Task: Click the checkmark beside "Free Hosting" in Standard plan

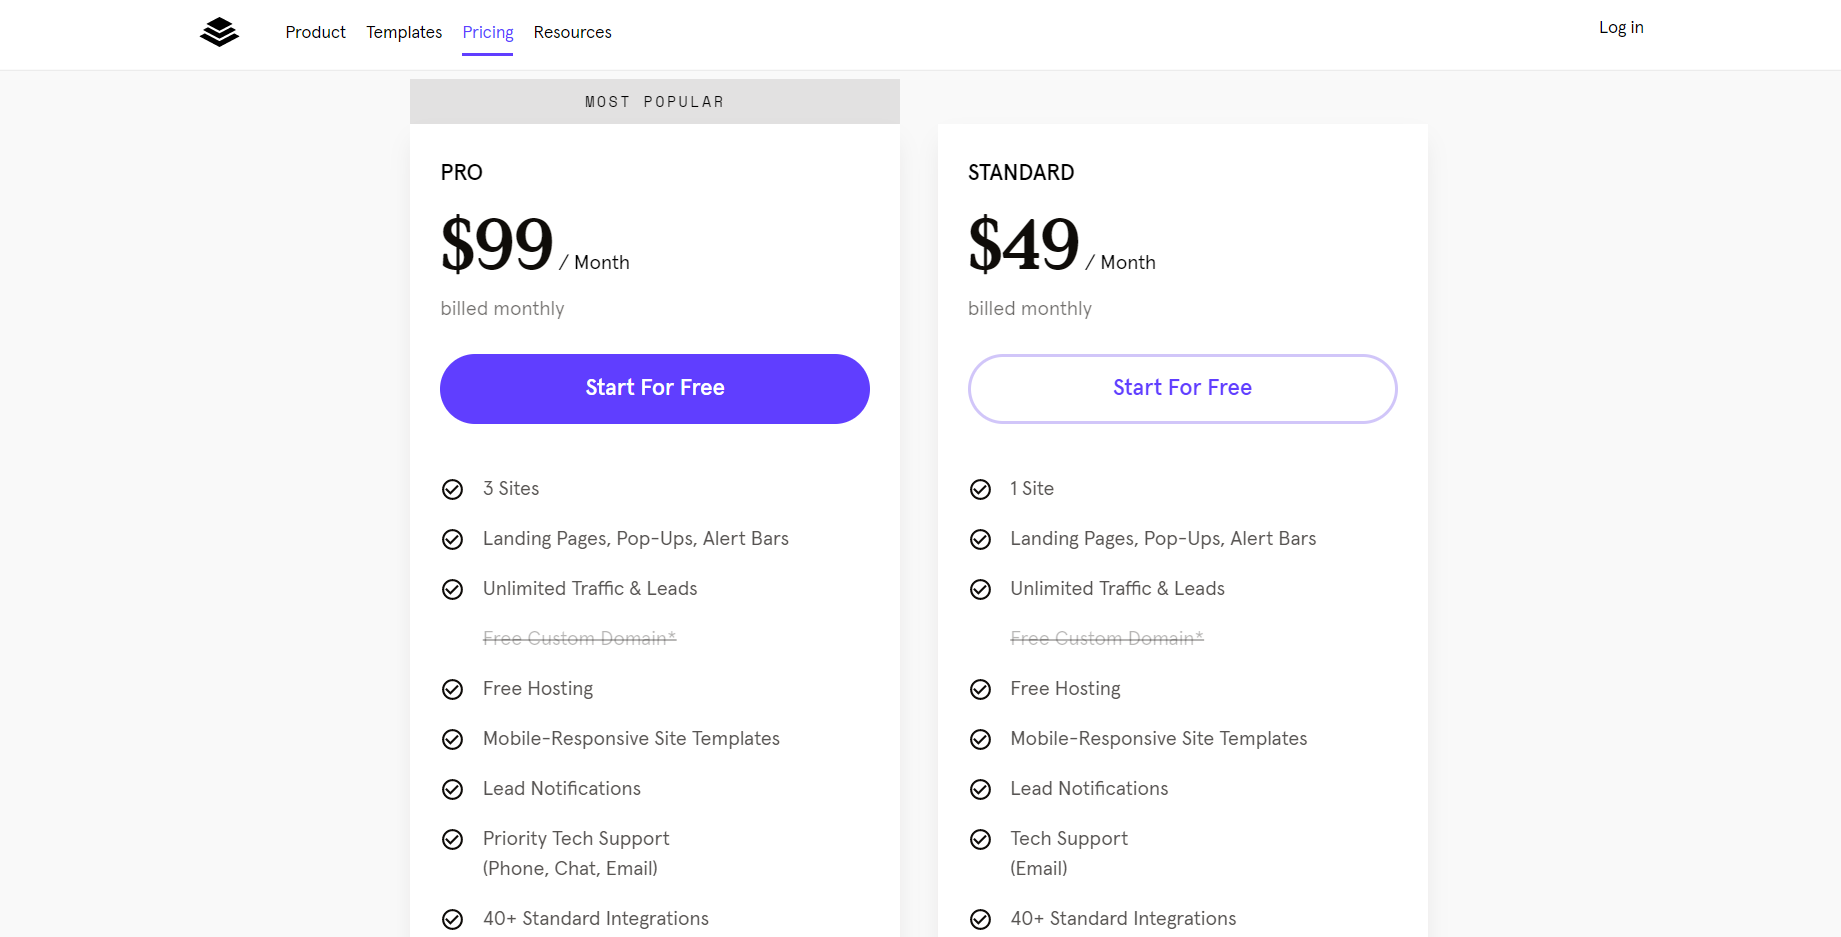Action: pos(980,689)
